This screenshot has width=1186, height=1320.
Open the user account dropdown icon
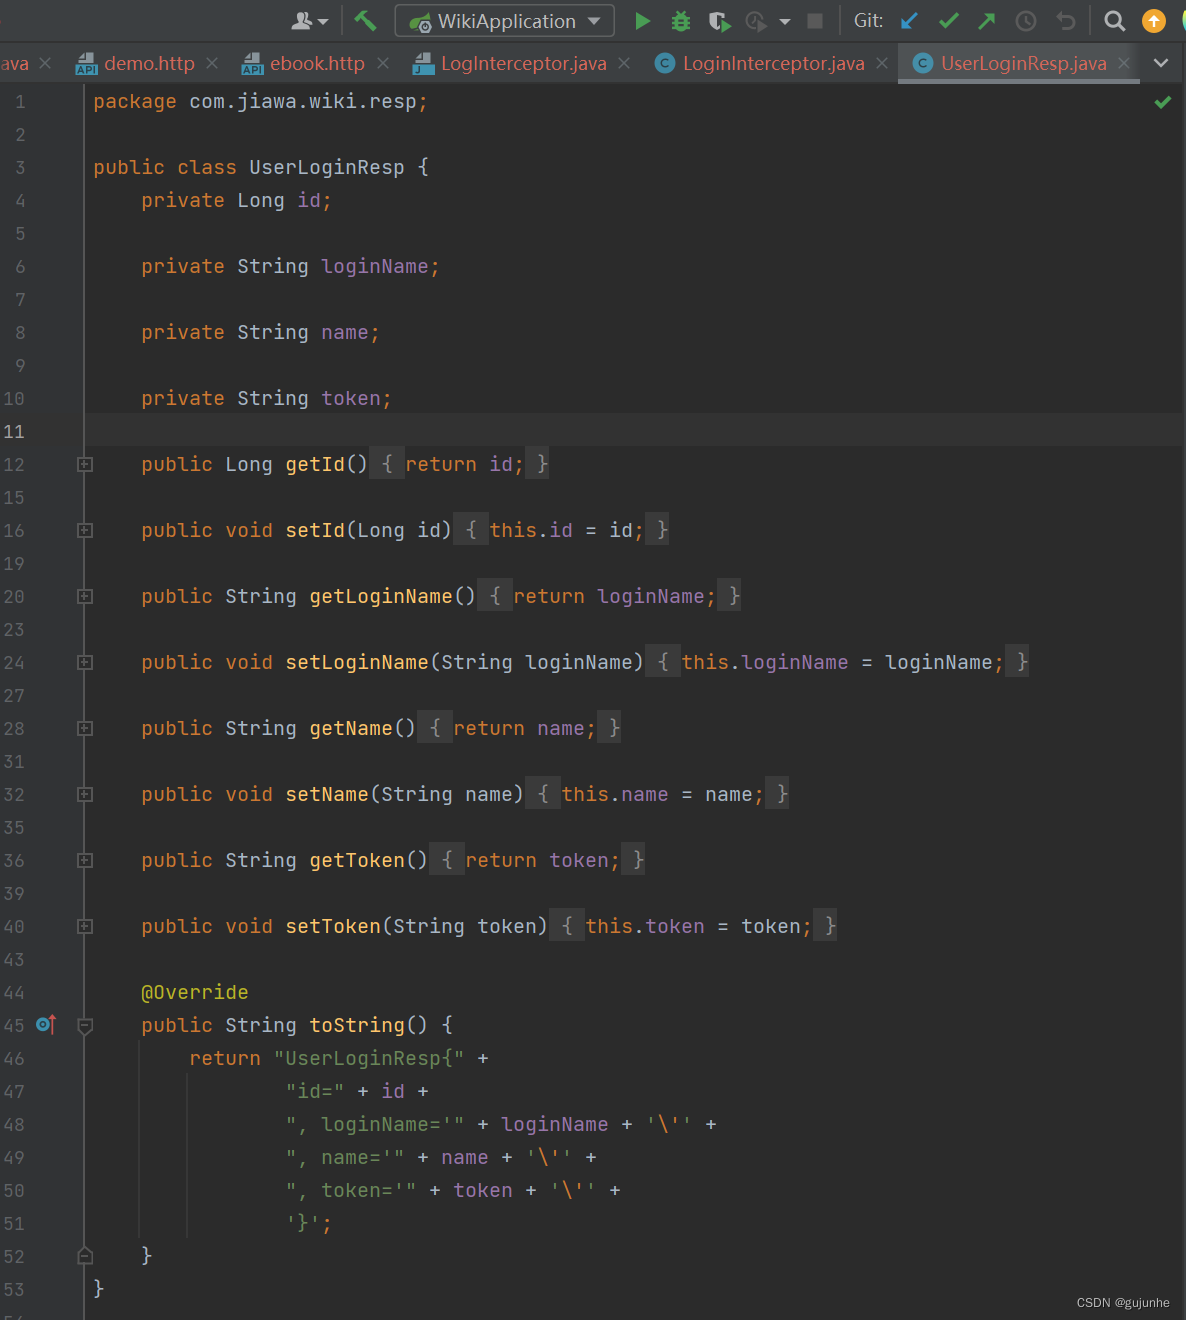(309, 20)
